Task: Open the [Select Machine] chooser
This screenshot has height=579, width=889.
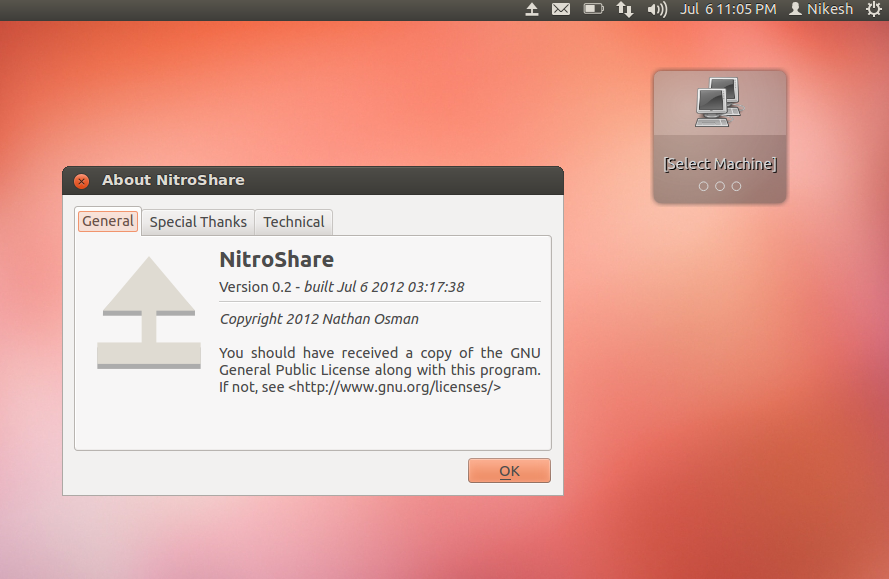Action: [x=719, y=163]
